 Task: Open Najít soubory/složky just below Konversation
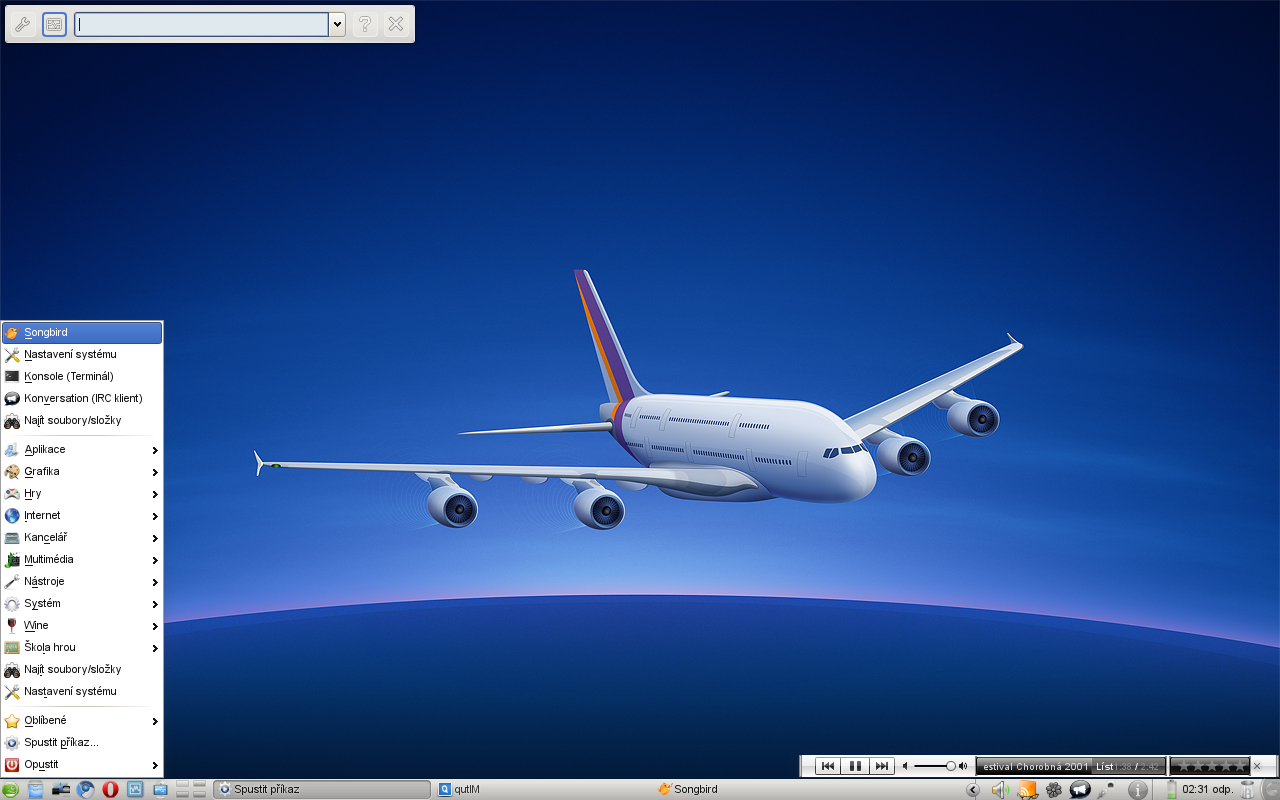click(x=82, y=420)
